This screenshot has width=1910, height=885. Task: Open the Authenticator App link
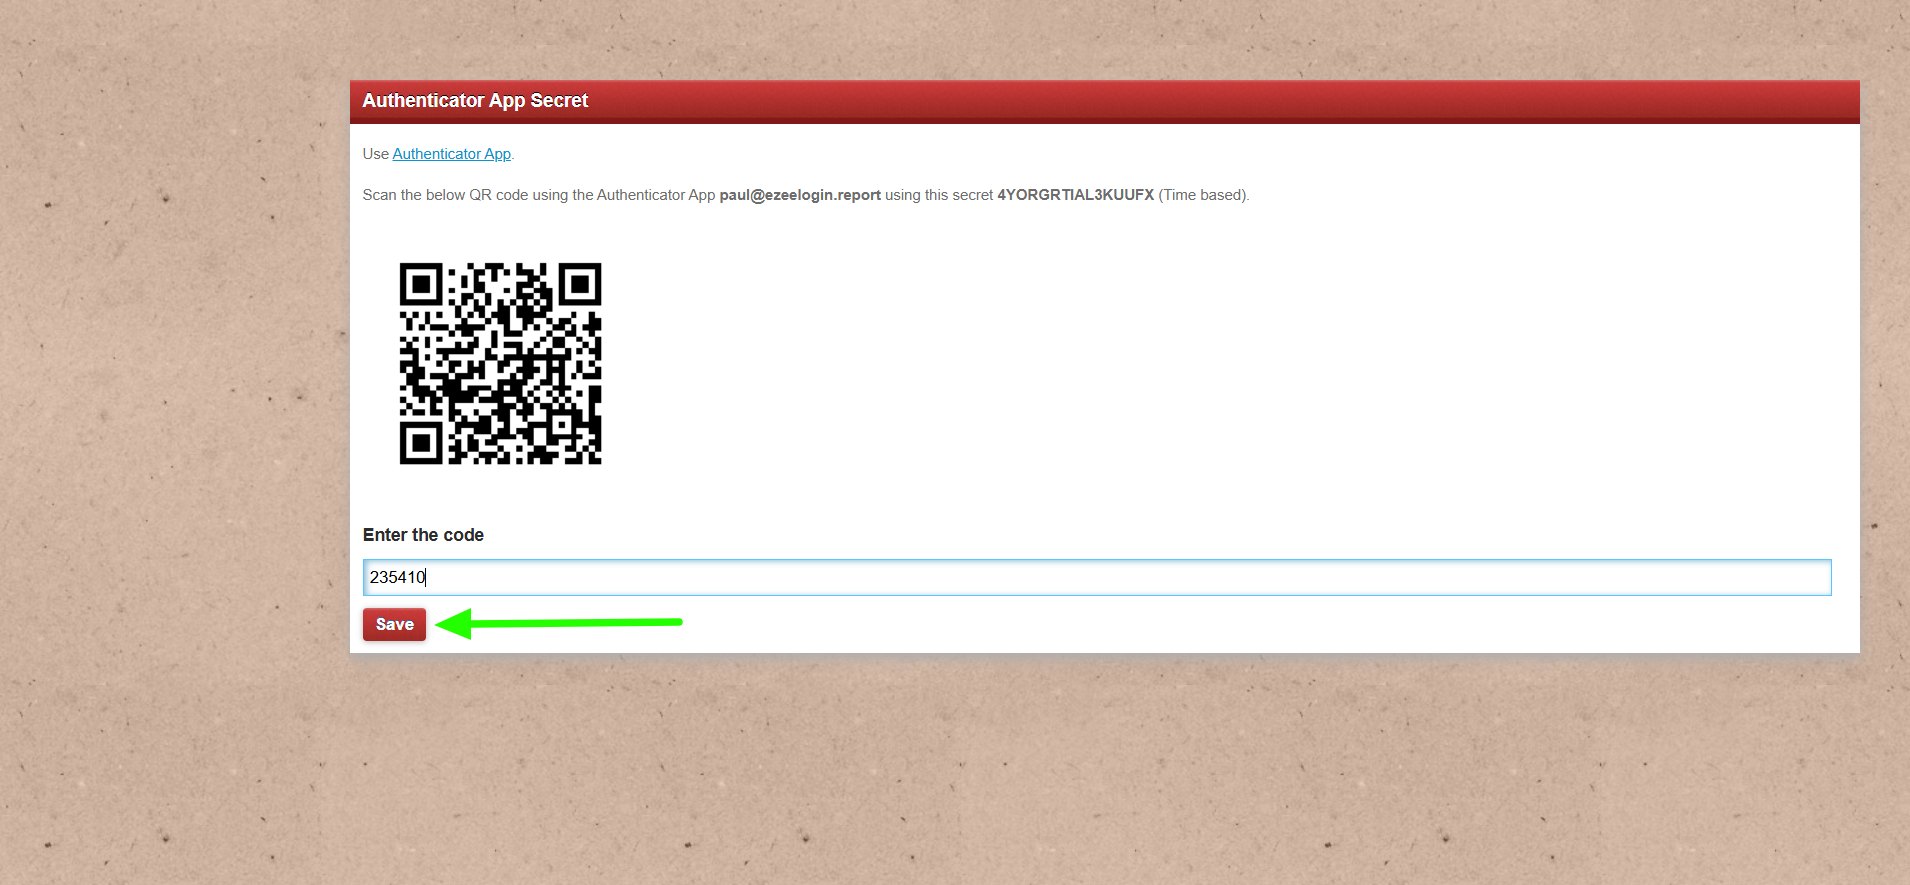pos(451,154)
